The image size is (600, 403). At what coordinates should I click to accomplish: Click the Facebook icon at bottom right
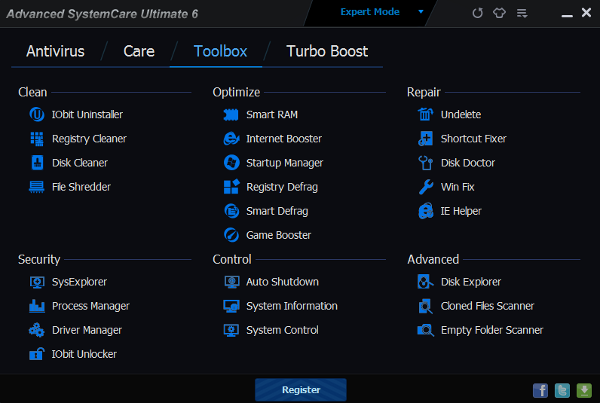541,390
